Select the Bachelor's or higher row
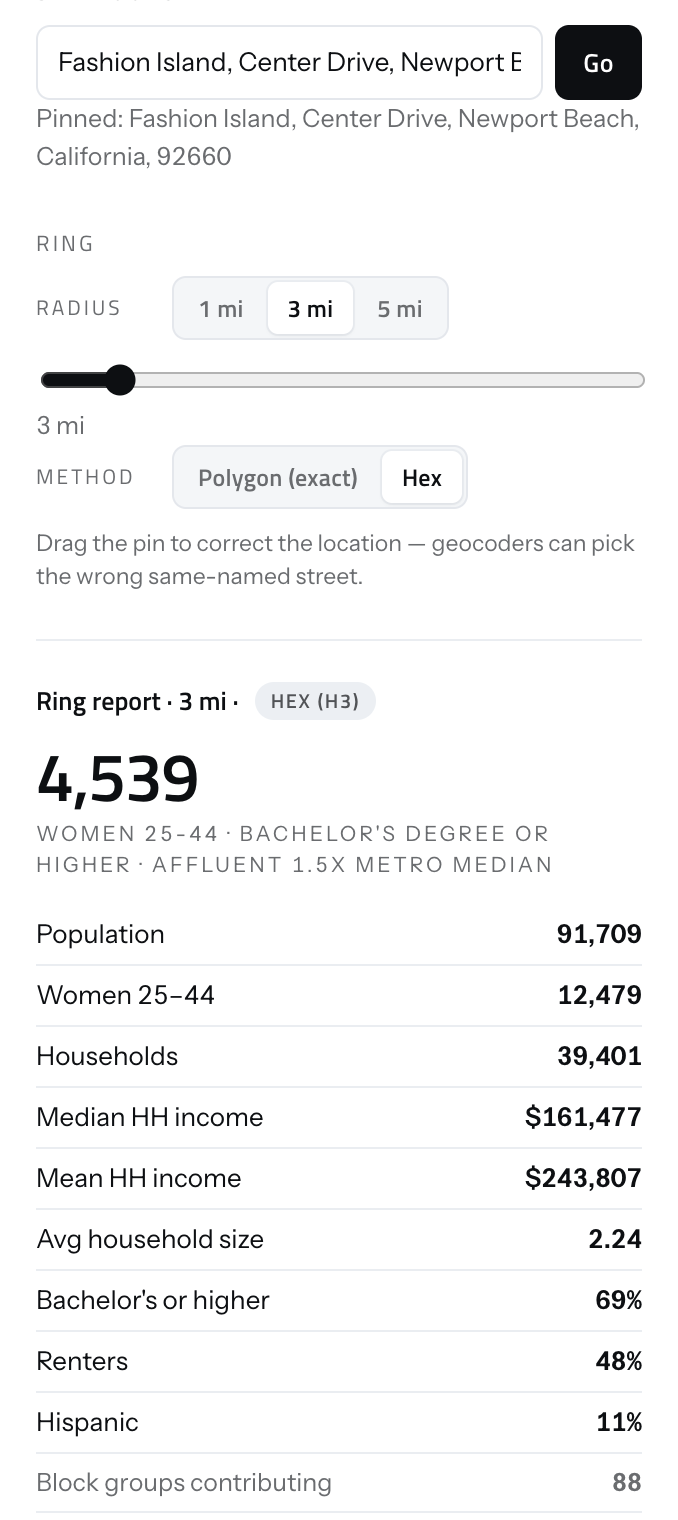678x1520 pixels. (x=339, y=1300)
